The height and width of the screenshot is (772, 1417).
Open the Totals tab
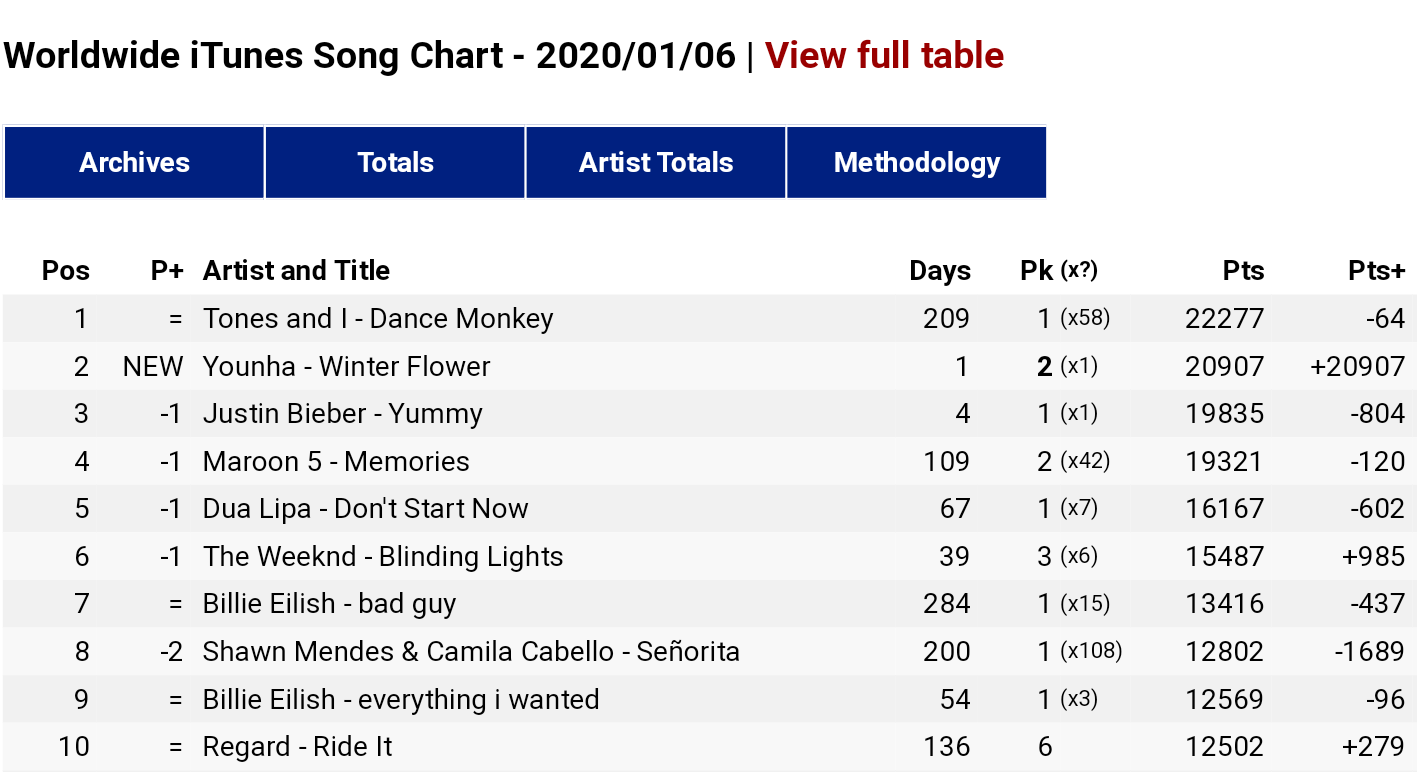[395, 163]
